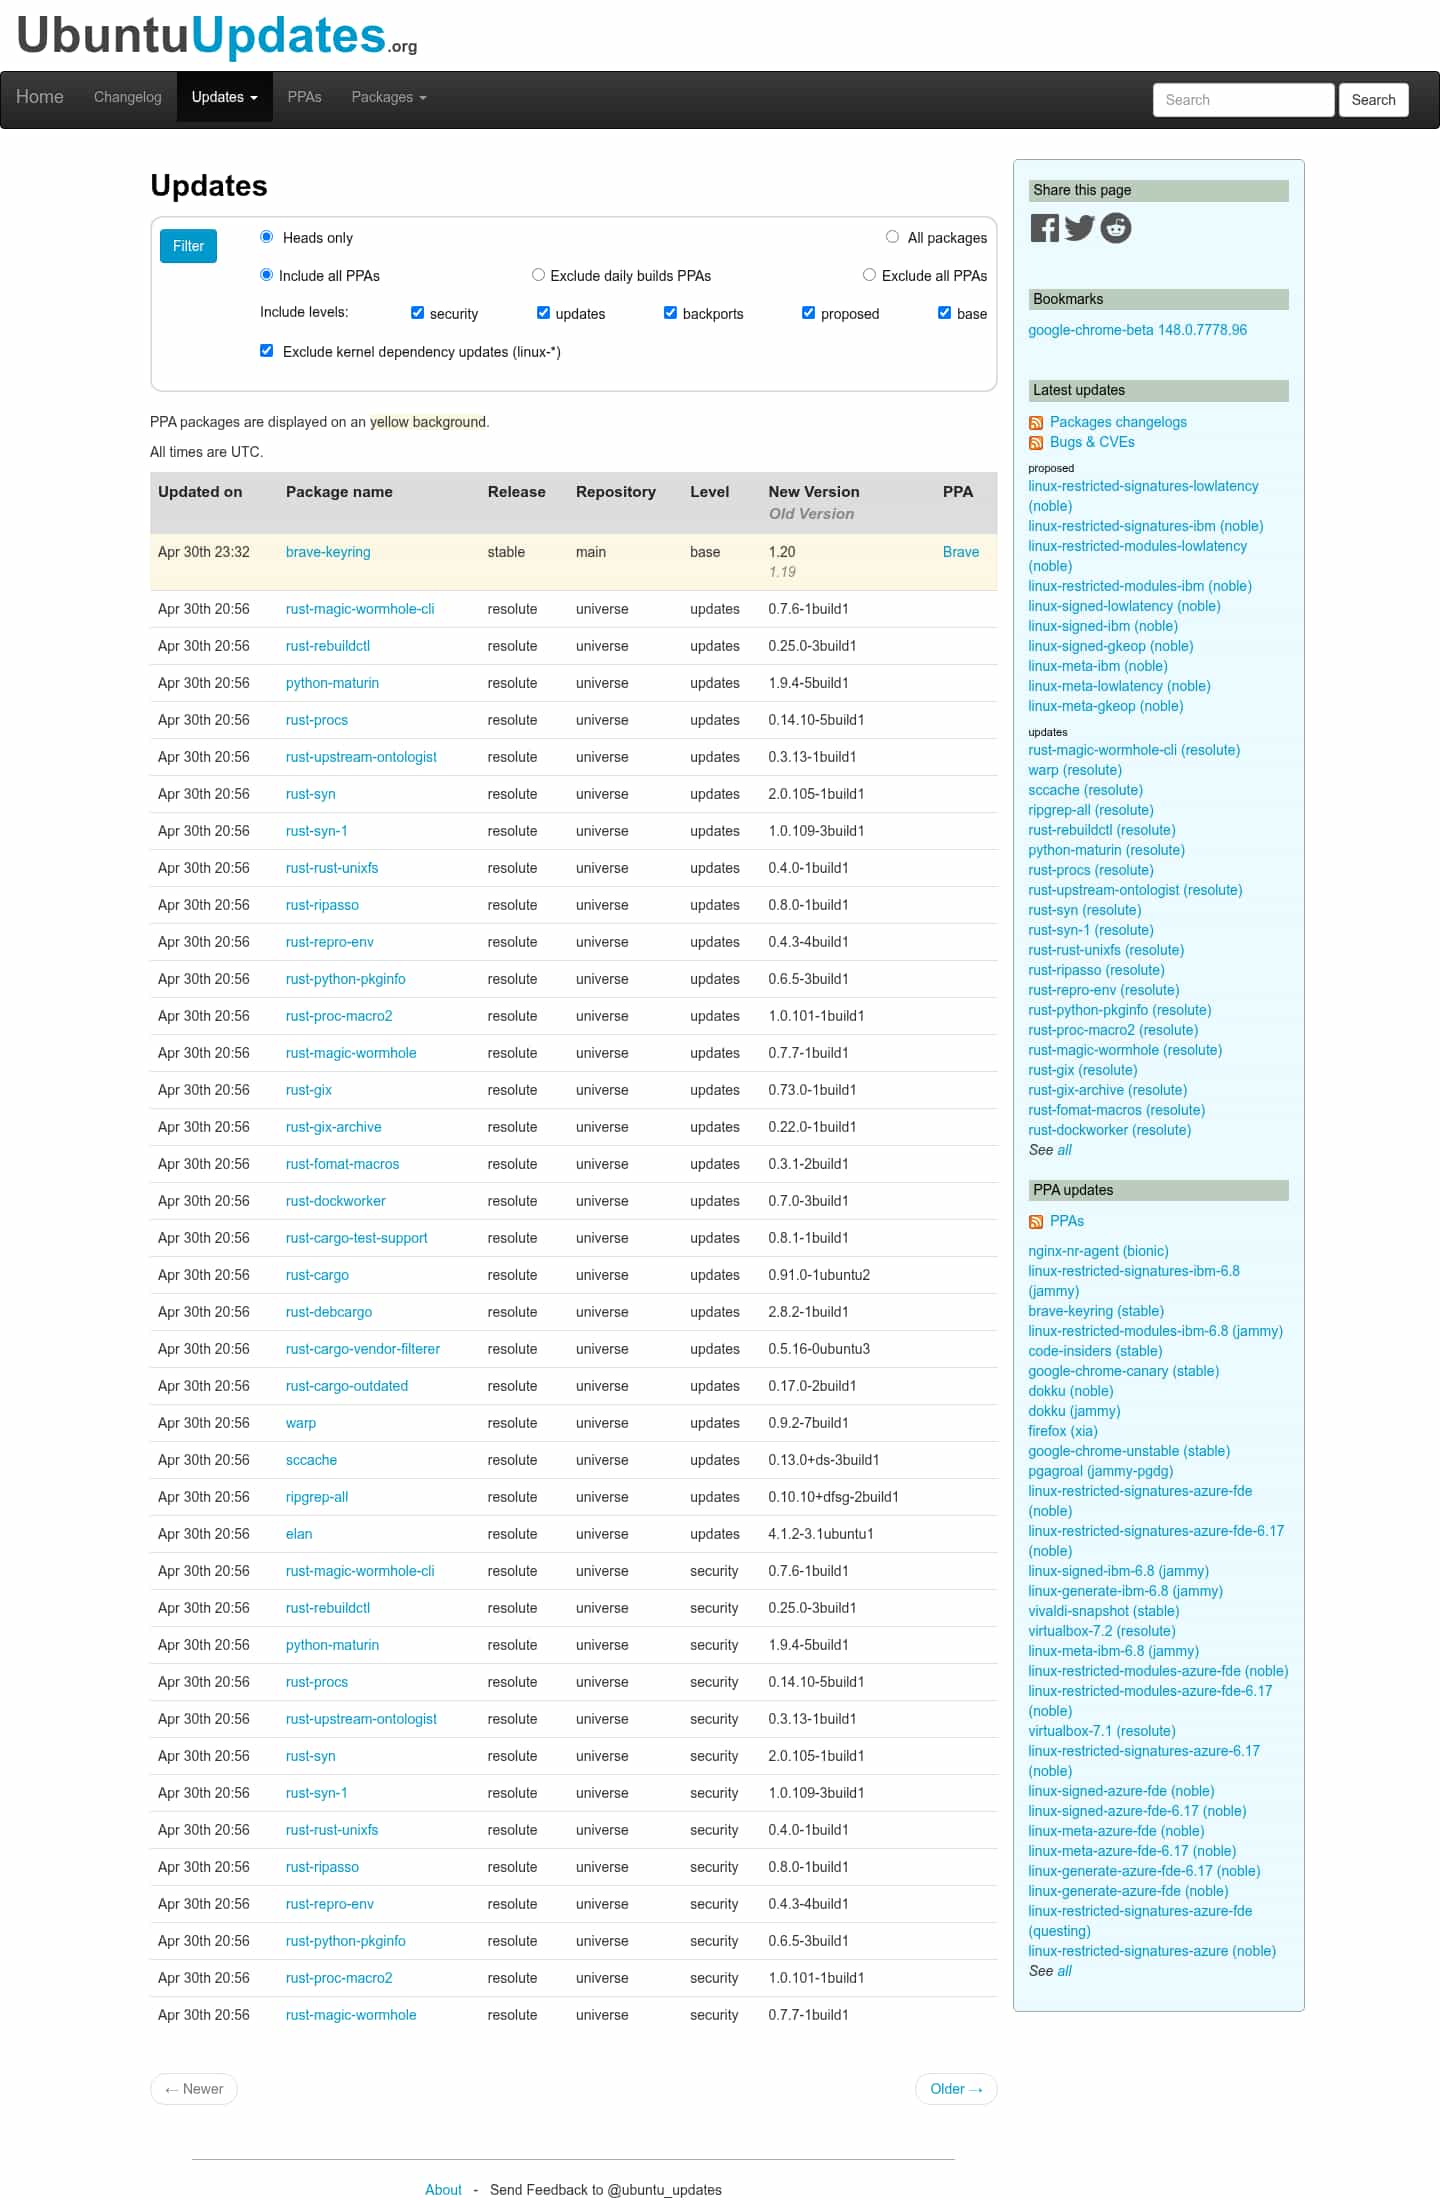The height and width of the screenshot is (2200, 1440).
Task: Open vivaldi-snapshot (stable) sidebar link
Action: [1103, 1611]
